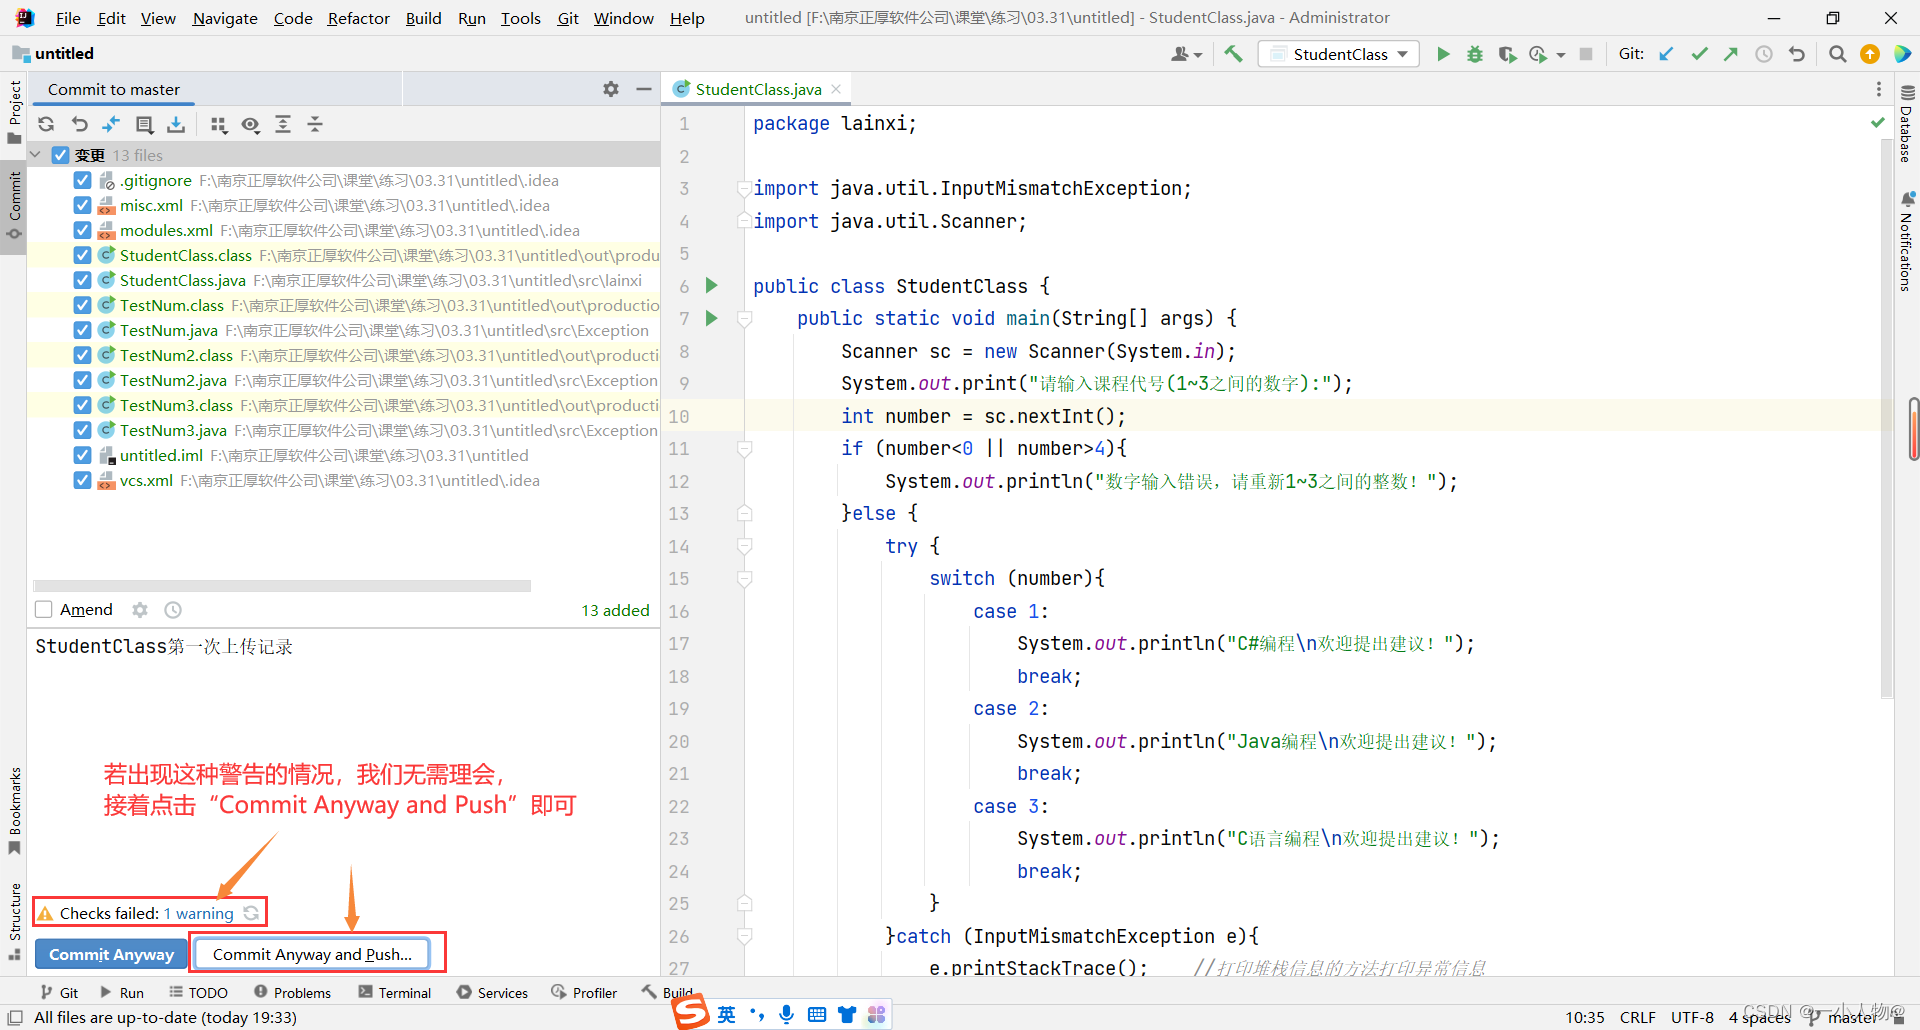
Task: Hide the Commit tool window with minus icon
Action: [644, 89]
